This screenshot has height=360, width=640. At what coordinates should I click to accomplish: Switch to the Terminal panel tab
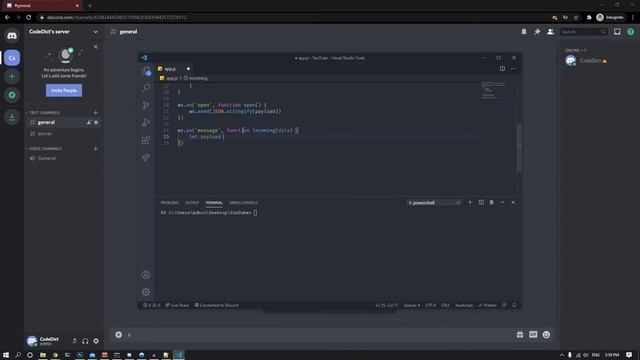tap(214, 203)
